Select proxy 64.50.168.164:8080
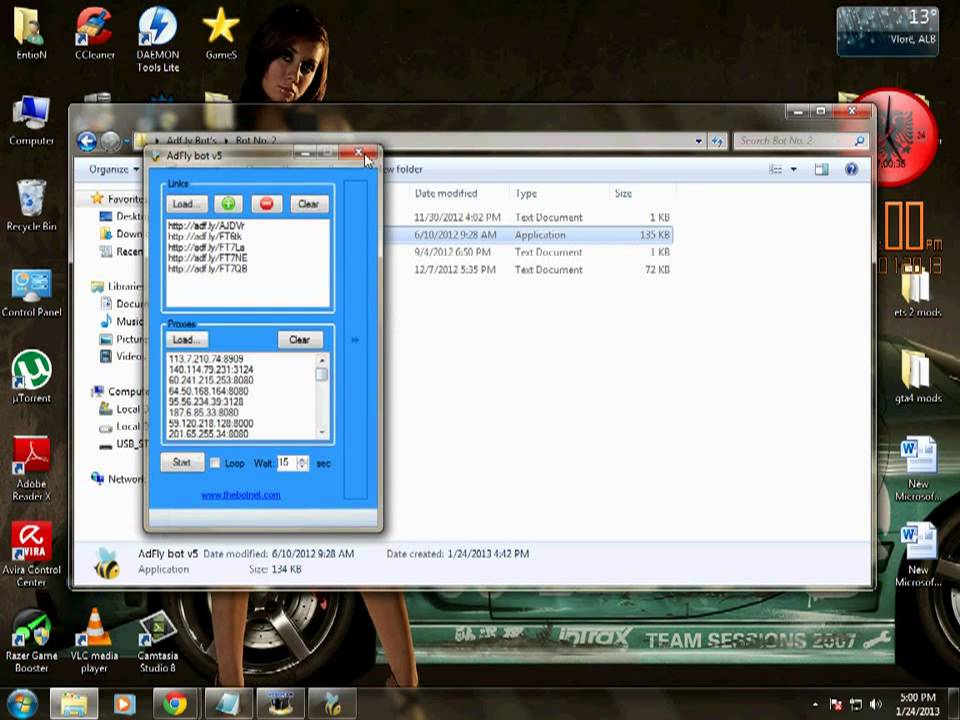Viewport: 960px width, 720px height. (x=208, y=391)
